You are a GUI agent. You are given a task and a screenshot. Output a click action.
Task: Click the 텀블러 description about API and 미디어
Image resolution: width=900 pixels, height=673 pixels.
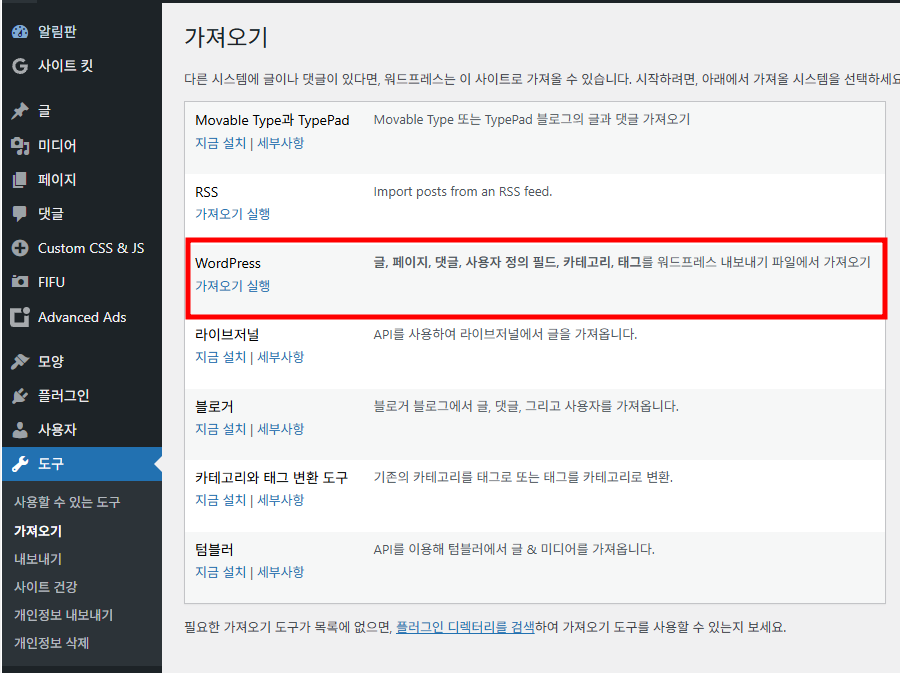[x=514, y=549]
